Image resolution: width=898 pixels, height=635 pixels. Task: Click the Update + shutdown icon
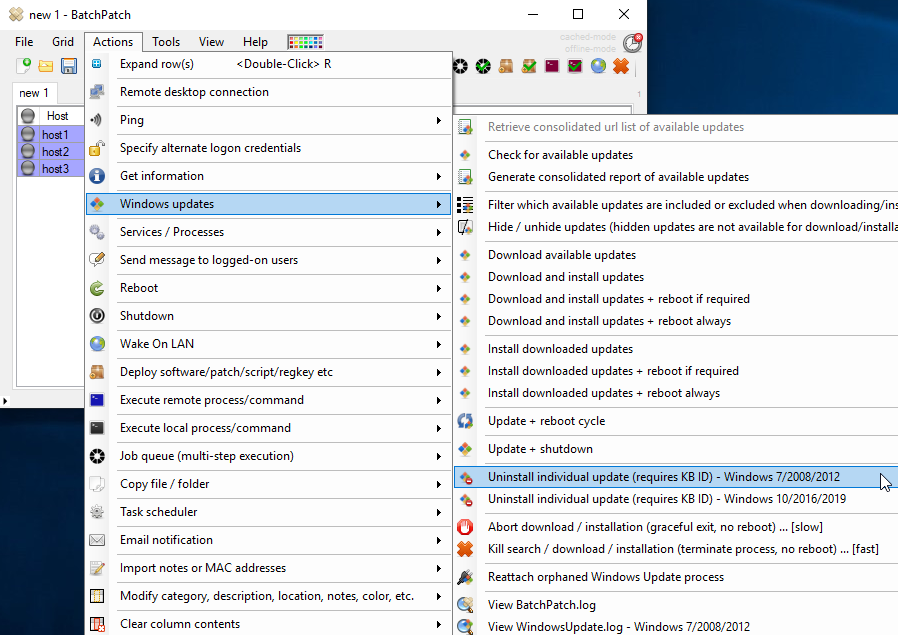click(465, 449)
